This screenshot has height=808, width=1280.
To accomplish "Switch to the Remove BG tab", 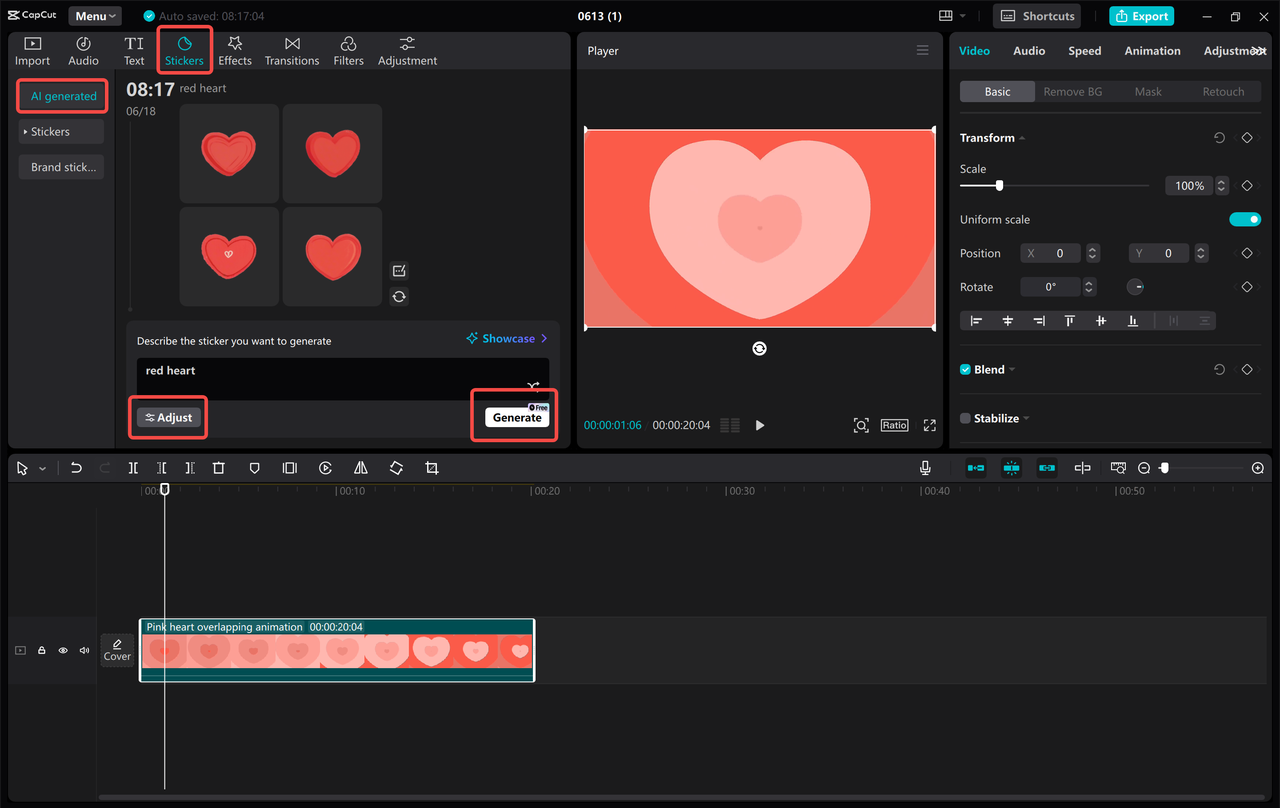I will [x=1073, y=91].
